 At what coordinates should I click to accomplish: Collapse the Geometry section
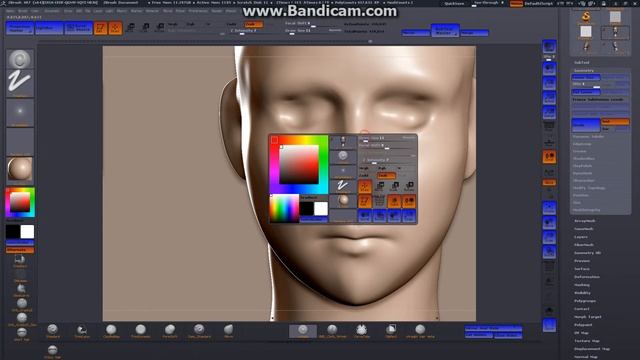(584, 70)
